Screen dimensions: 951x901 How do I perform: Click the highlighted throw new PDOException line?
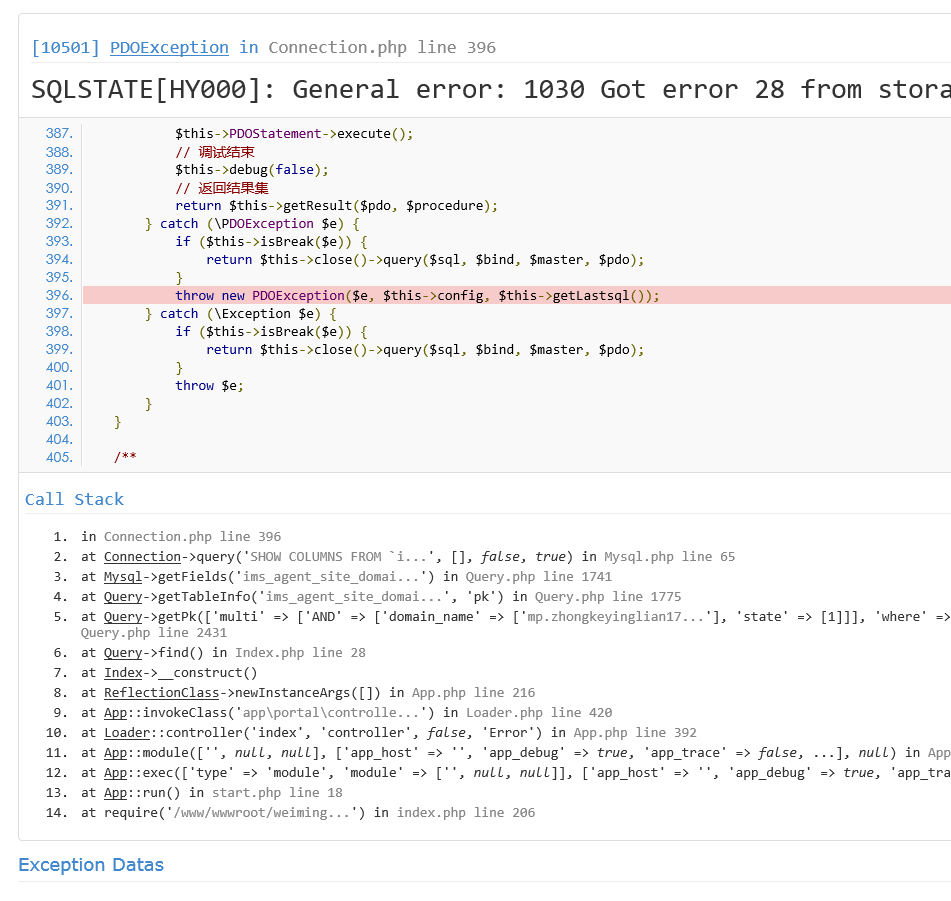[517, 295]
